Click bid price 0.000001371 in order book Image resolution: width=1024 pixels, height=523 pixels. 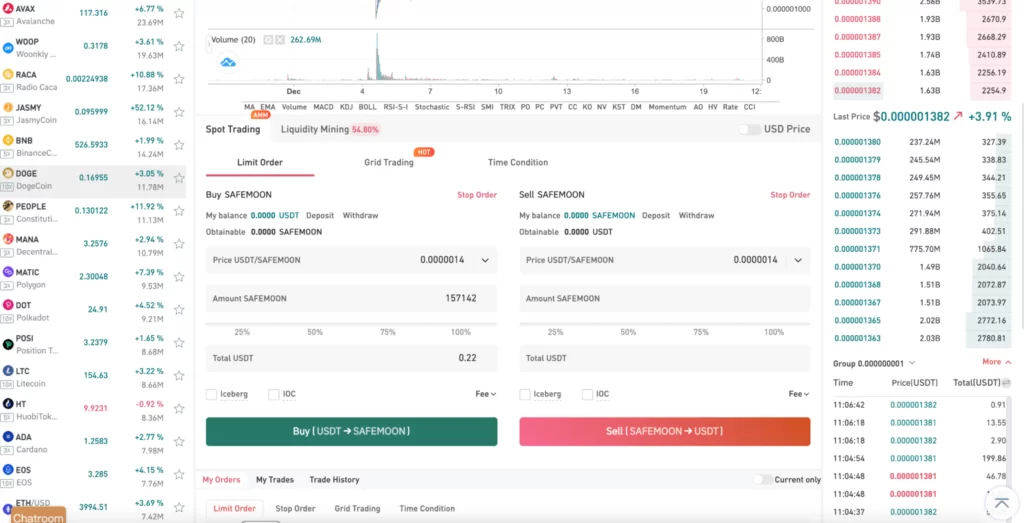coord(857,249)
